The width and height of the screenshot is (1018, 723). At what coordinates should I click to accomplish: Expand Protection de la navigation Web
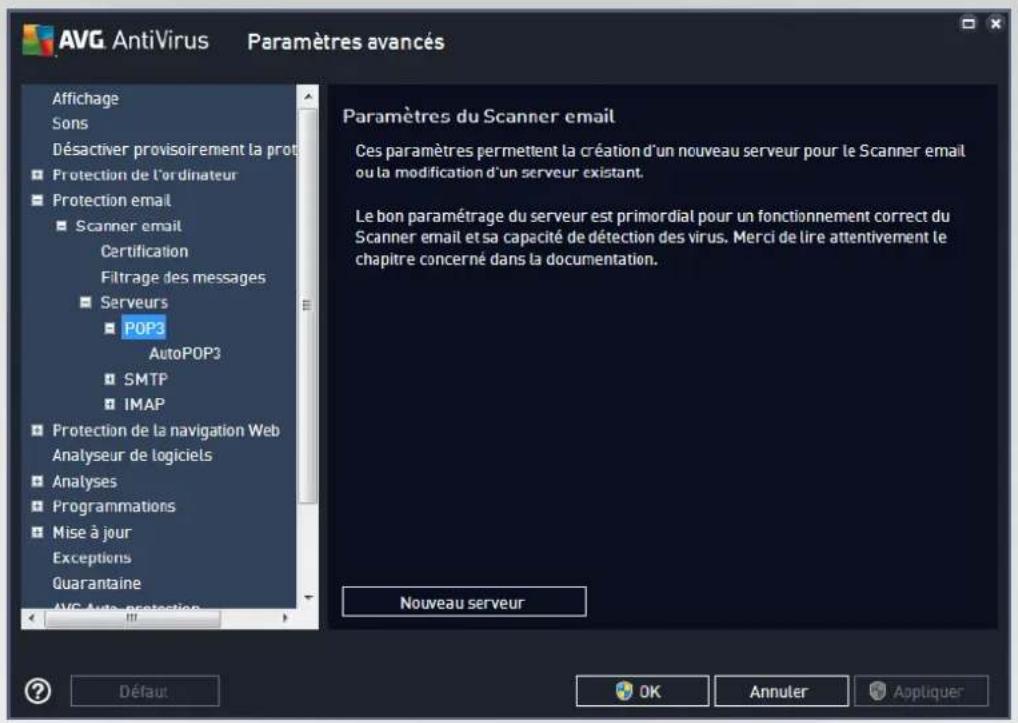(x=38, y=430)
